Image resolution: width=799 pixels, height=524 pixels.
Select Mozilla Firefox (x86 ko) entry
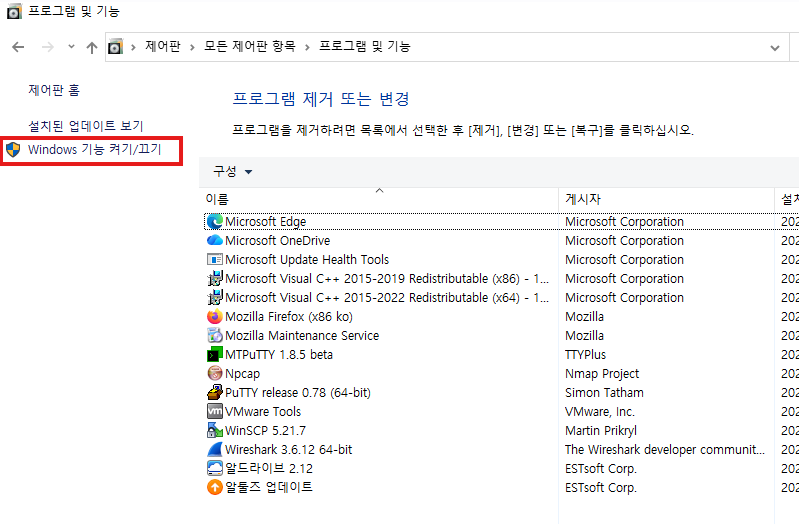[x=289, y=316]
